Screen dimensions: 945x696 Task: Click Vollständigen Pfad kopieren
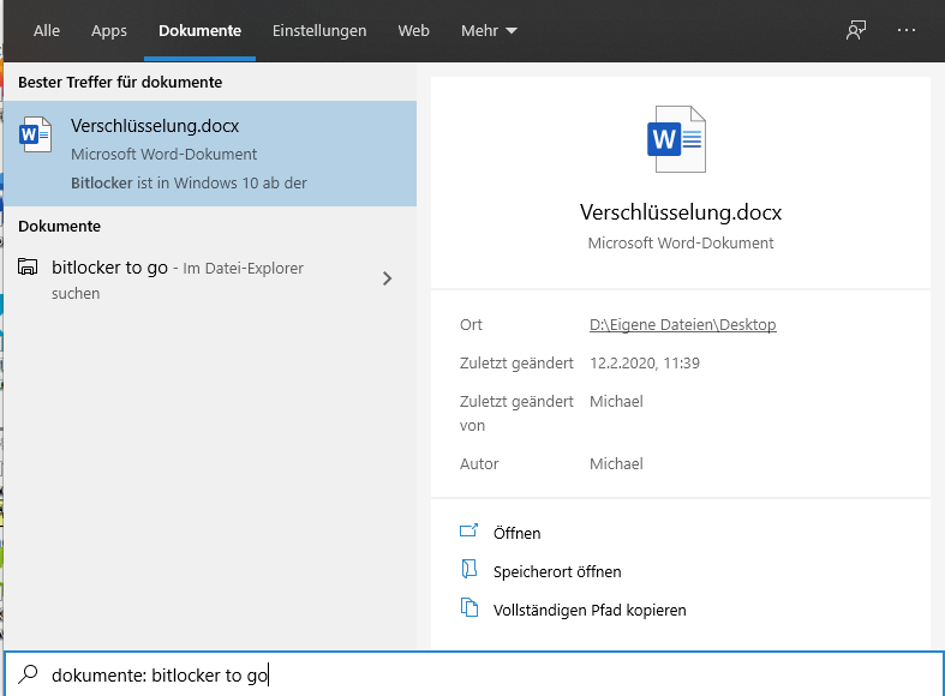click(x=589, y=610)
